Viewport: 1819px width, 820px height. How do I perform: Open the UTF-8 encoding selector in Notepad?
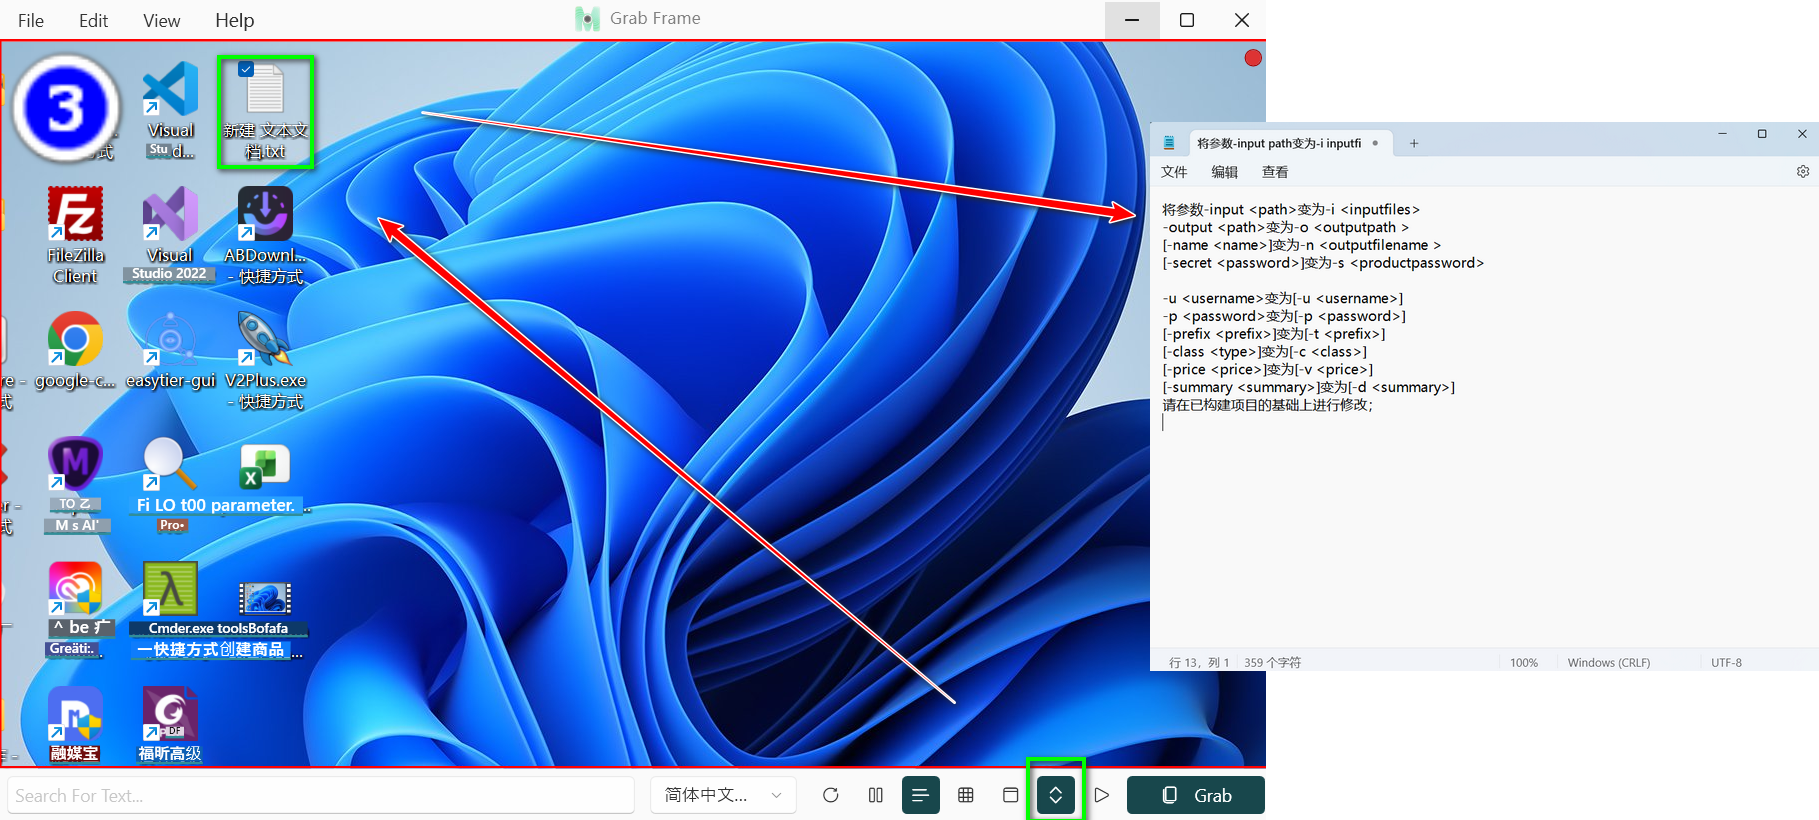click(x=1726, y=662)
